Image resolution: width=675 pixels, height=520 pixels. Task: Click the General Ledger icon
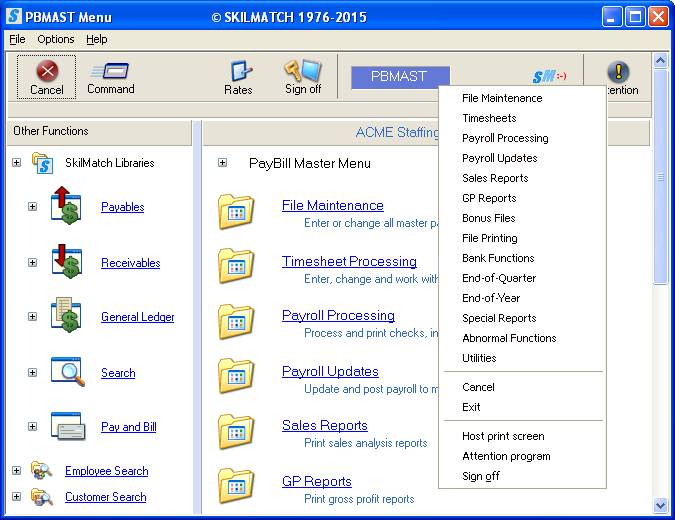pos(66,316)
